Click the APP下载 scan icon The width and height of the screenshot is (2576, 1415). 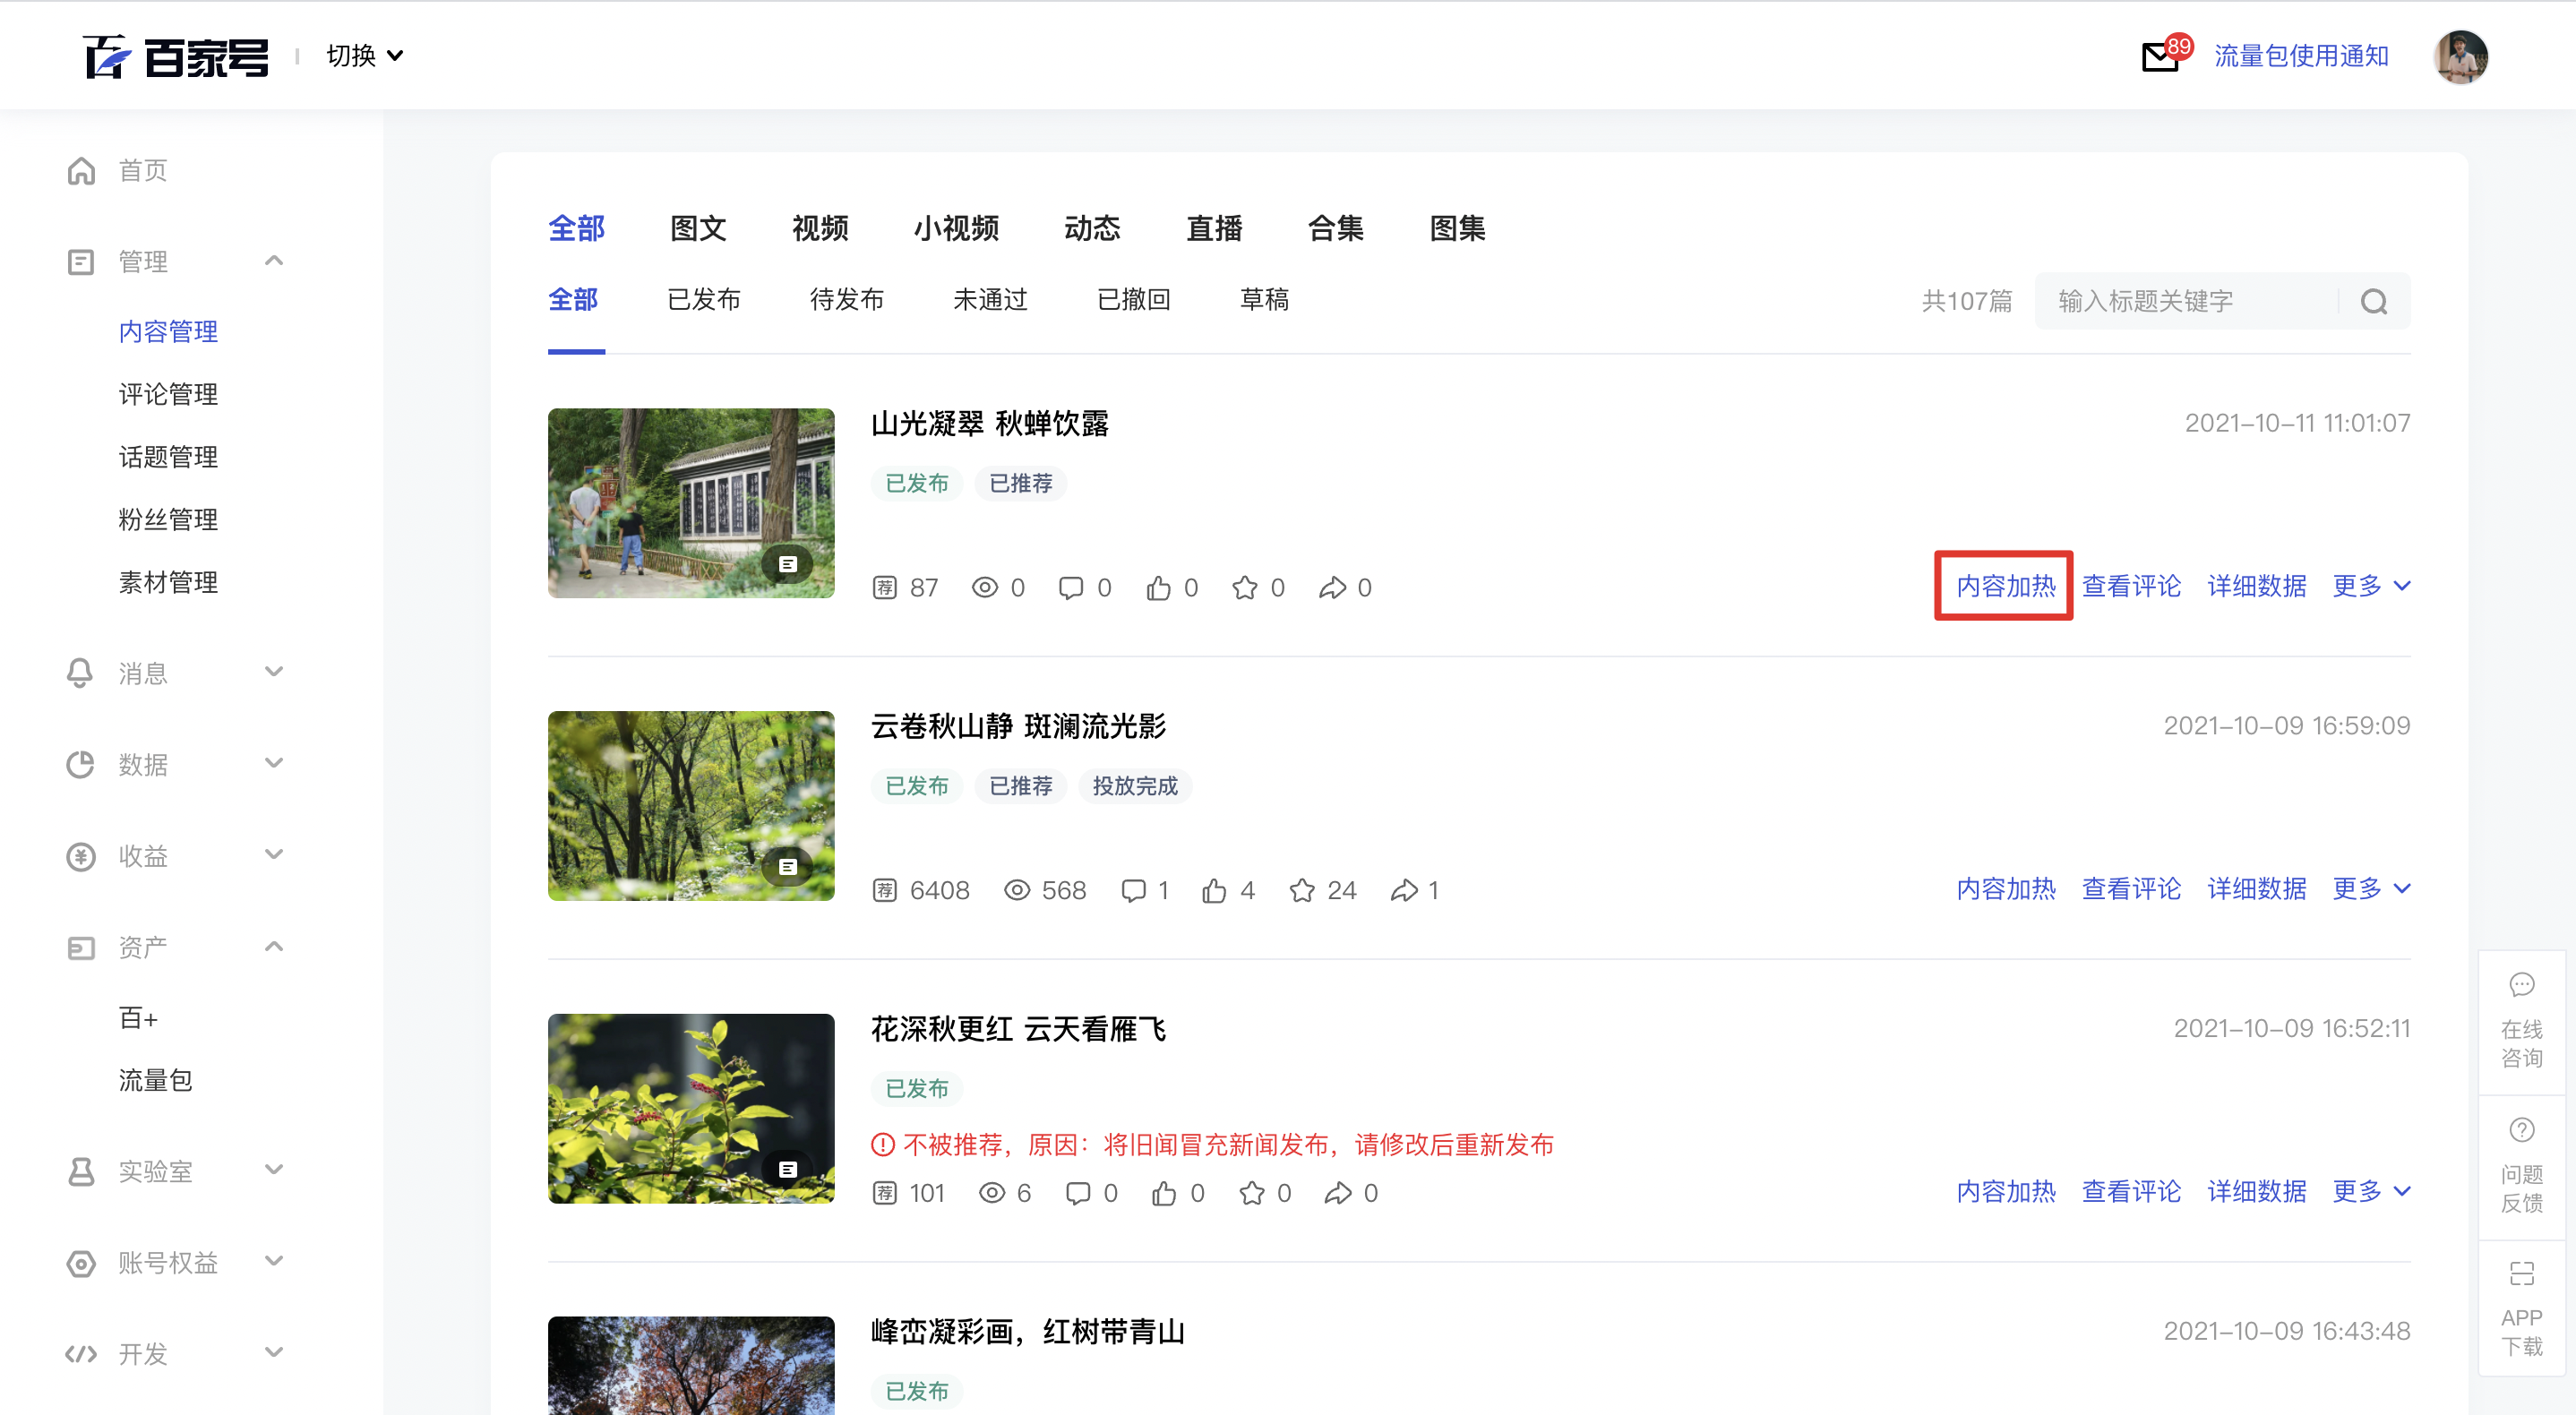coord(2521,1274)
